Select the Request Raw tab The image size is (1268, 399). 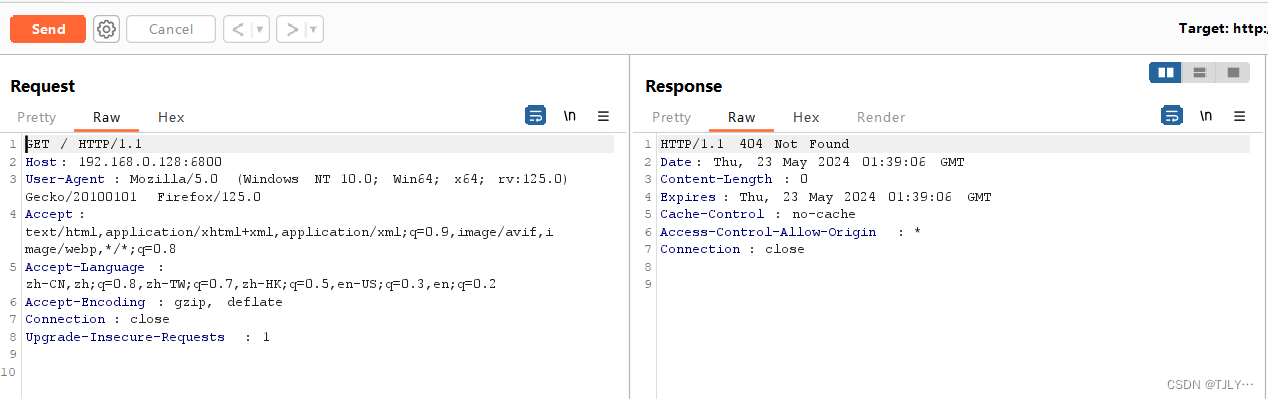(106, 117)
